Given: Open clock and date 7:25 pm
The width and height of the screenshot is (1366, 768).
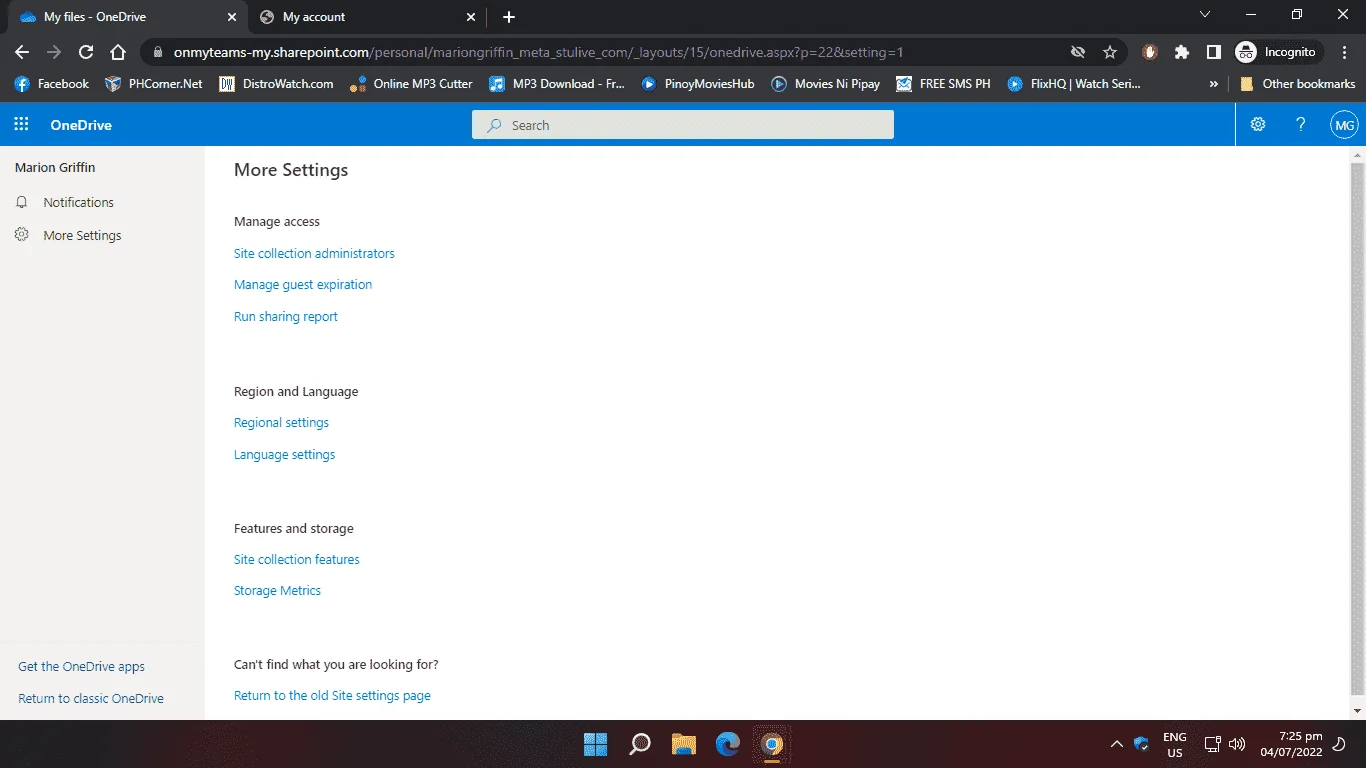Looking at the screenshot, I should [1291, 744].
